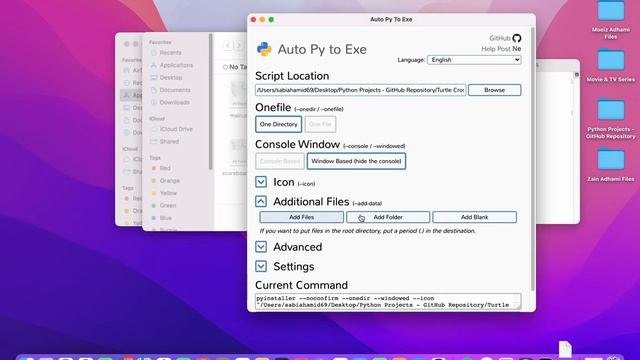Expand the Advanced section
640x360 pixels.
click(261, 247)
